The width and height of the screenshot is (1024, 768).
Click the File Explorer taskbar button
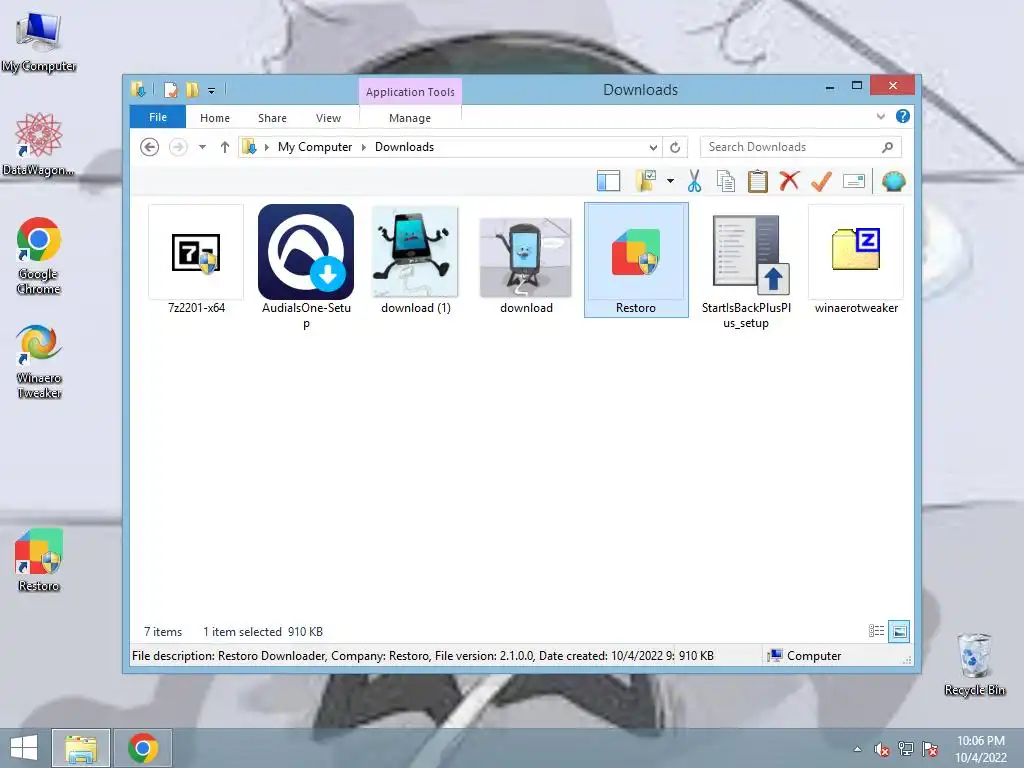point(81,748)
